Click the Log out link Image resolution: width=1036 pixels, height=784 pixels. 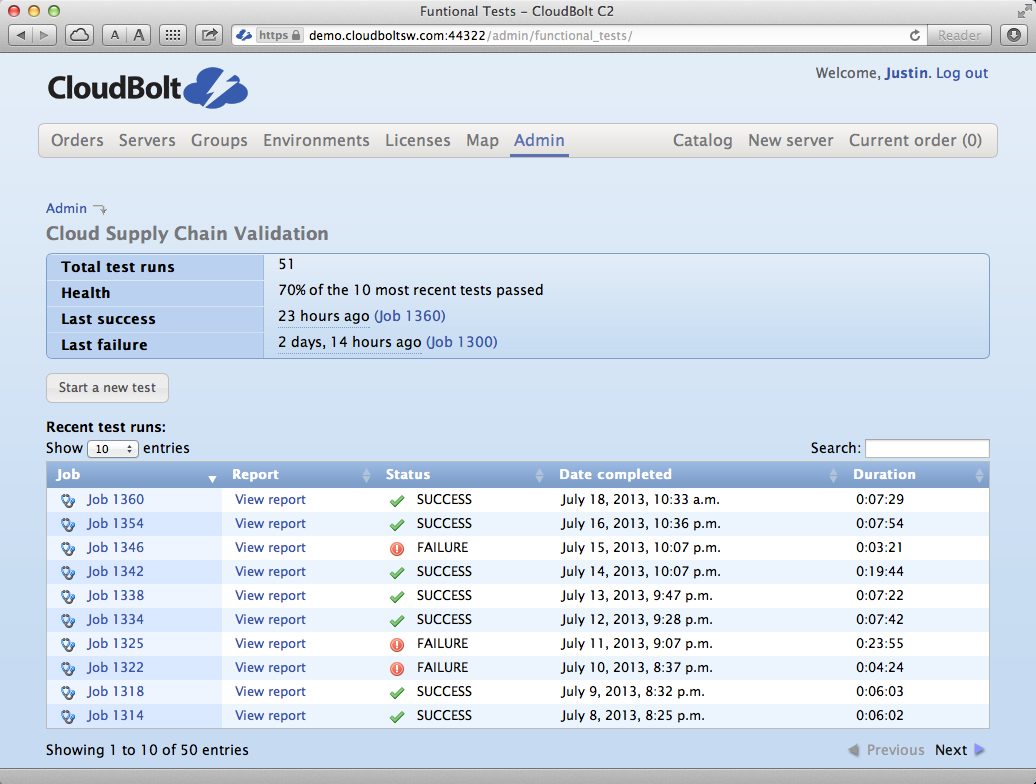click(961, 73)
